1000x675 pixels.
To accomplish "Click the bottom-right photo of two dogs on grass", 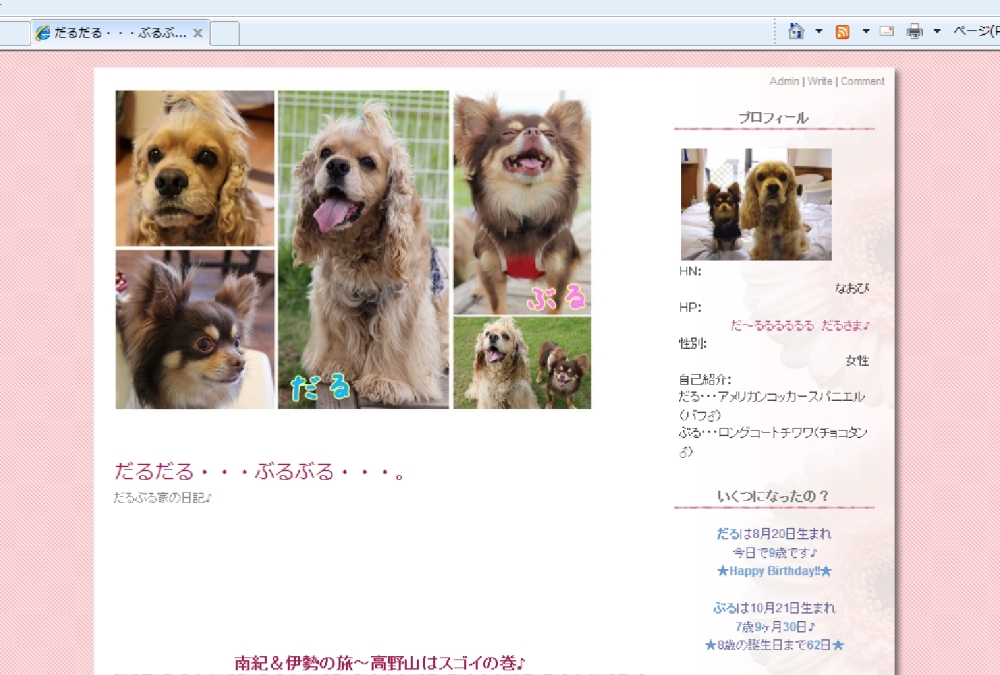I will [x=522, y=363].
